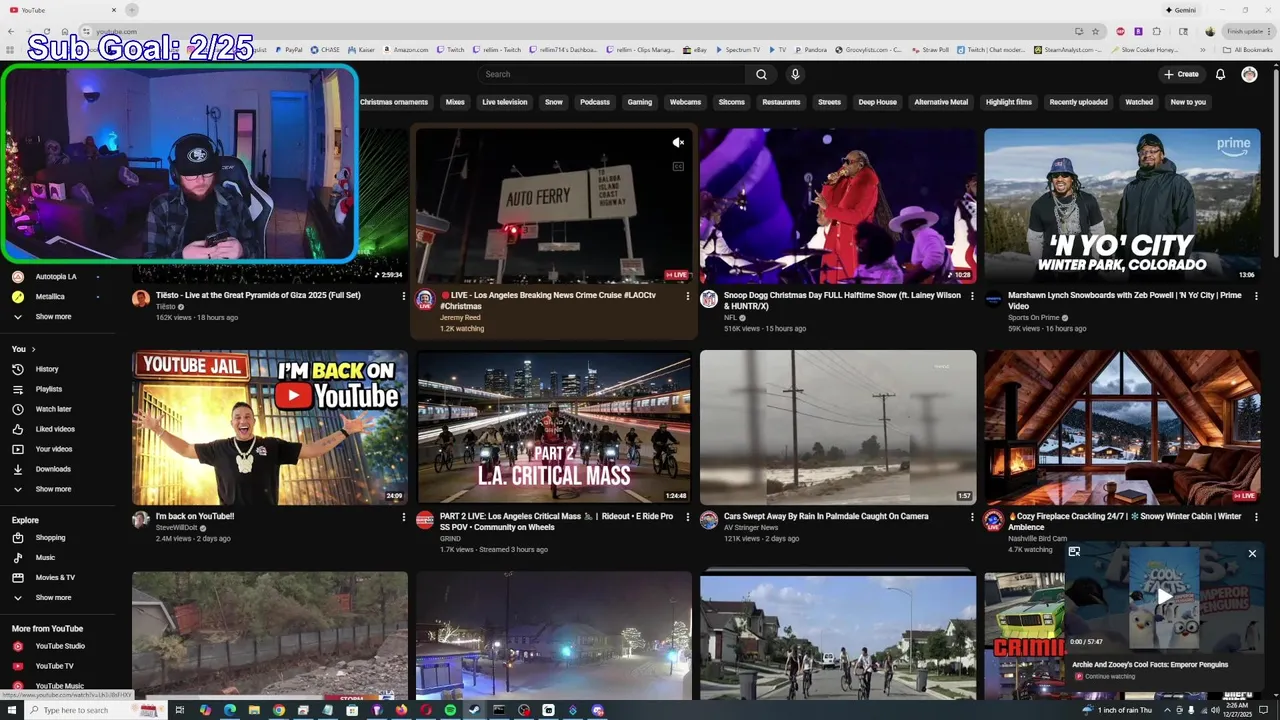Open the AV Stringer News channel link
Screen dimensions: 1280x720
click(752, 528)
